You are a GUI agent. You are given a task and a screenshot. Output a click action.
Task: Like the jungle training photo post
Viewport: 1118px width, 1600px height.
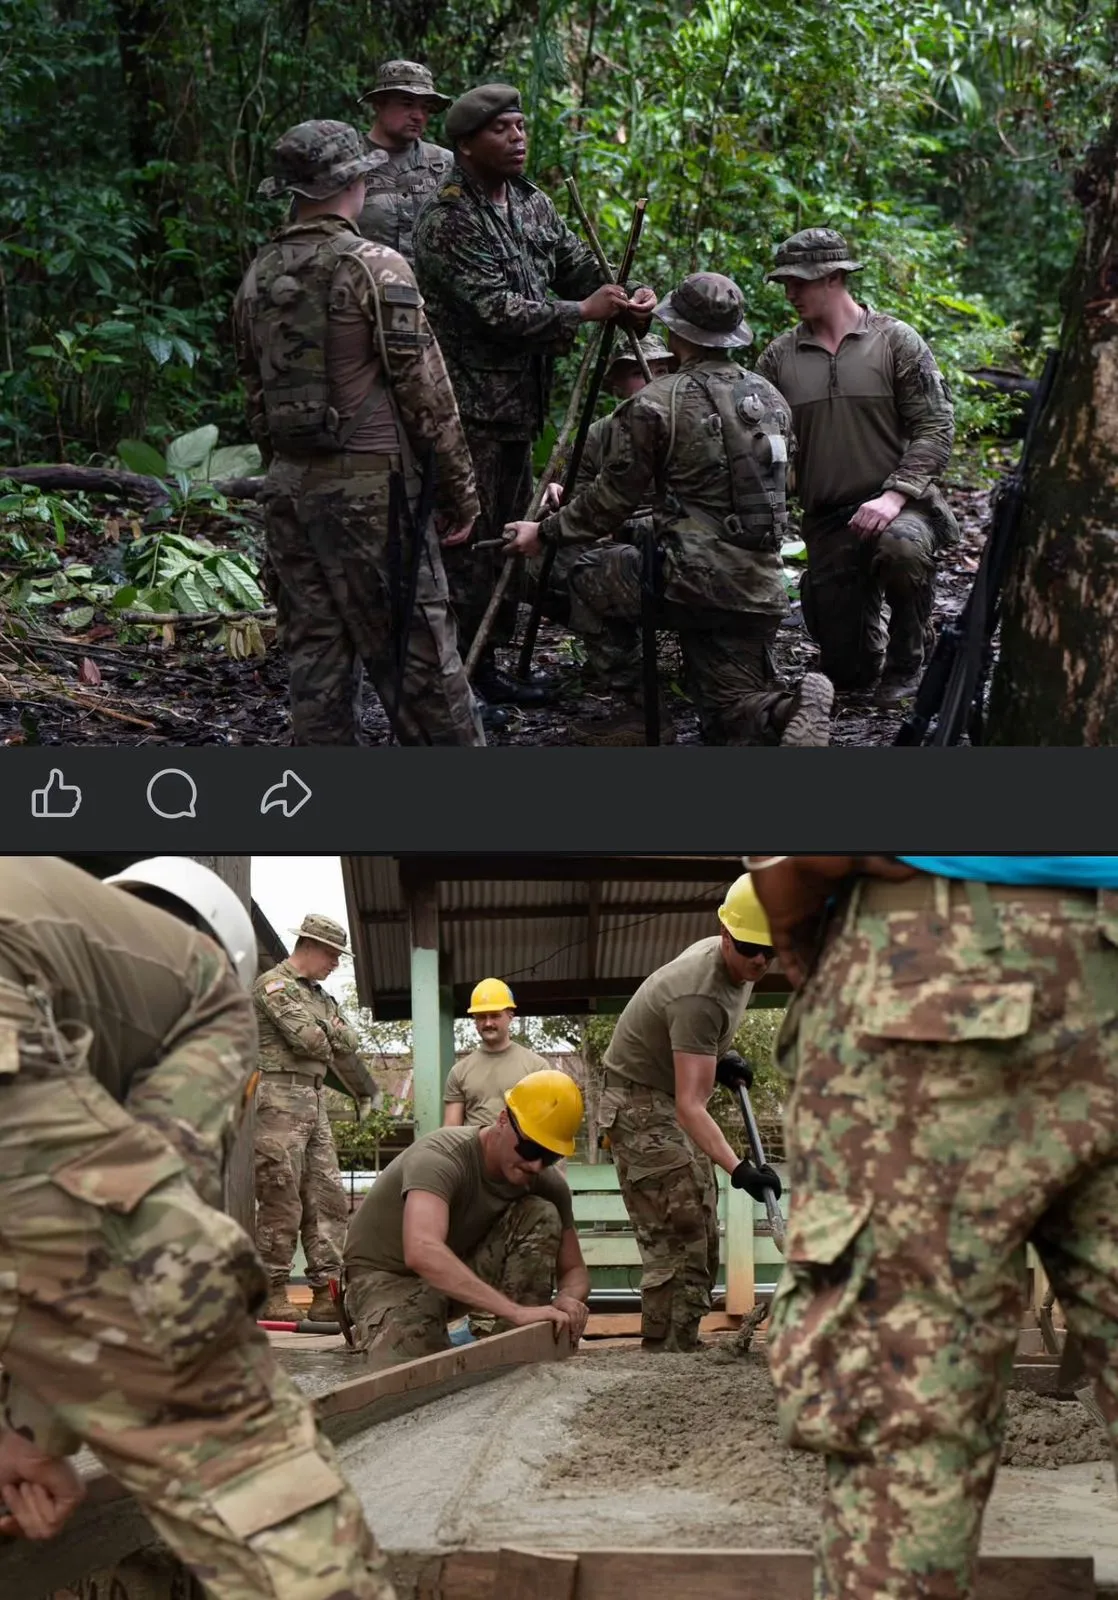click(56, 795)
